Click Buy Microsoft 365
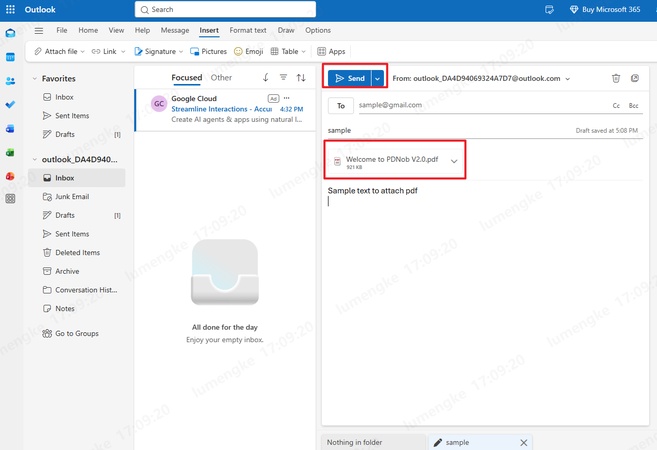This screenshot has height=450, width=657. 605,9
